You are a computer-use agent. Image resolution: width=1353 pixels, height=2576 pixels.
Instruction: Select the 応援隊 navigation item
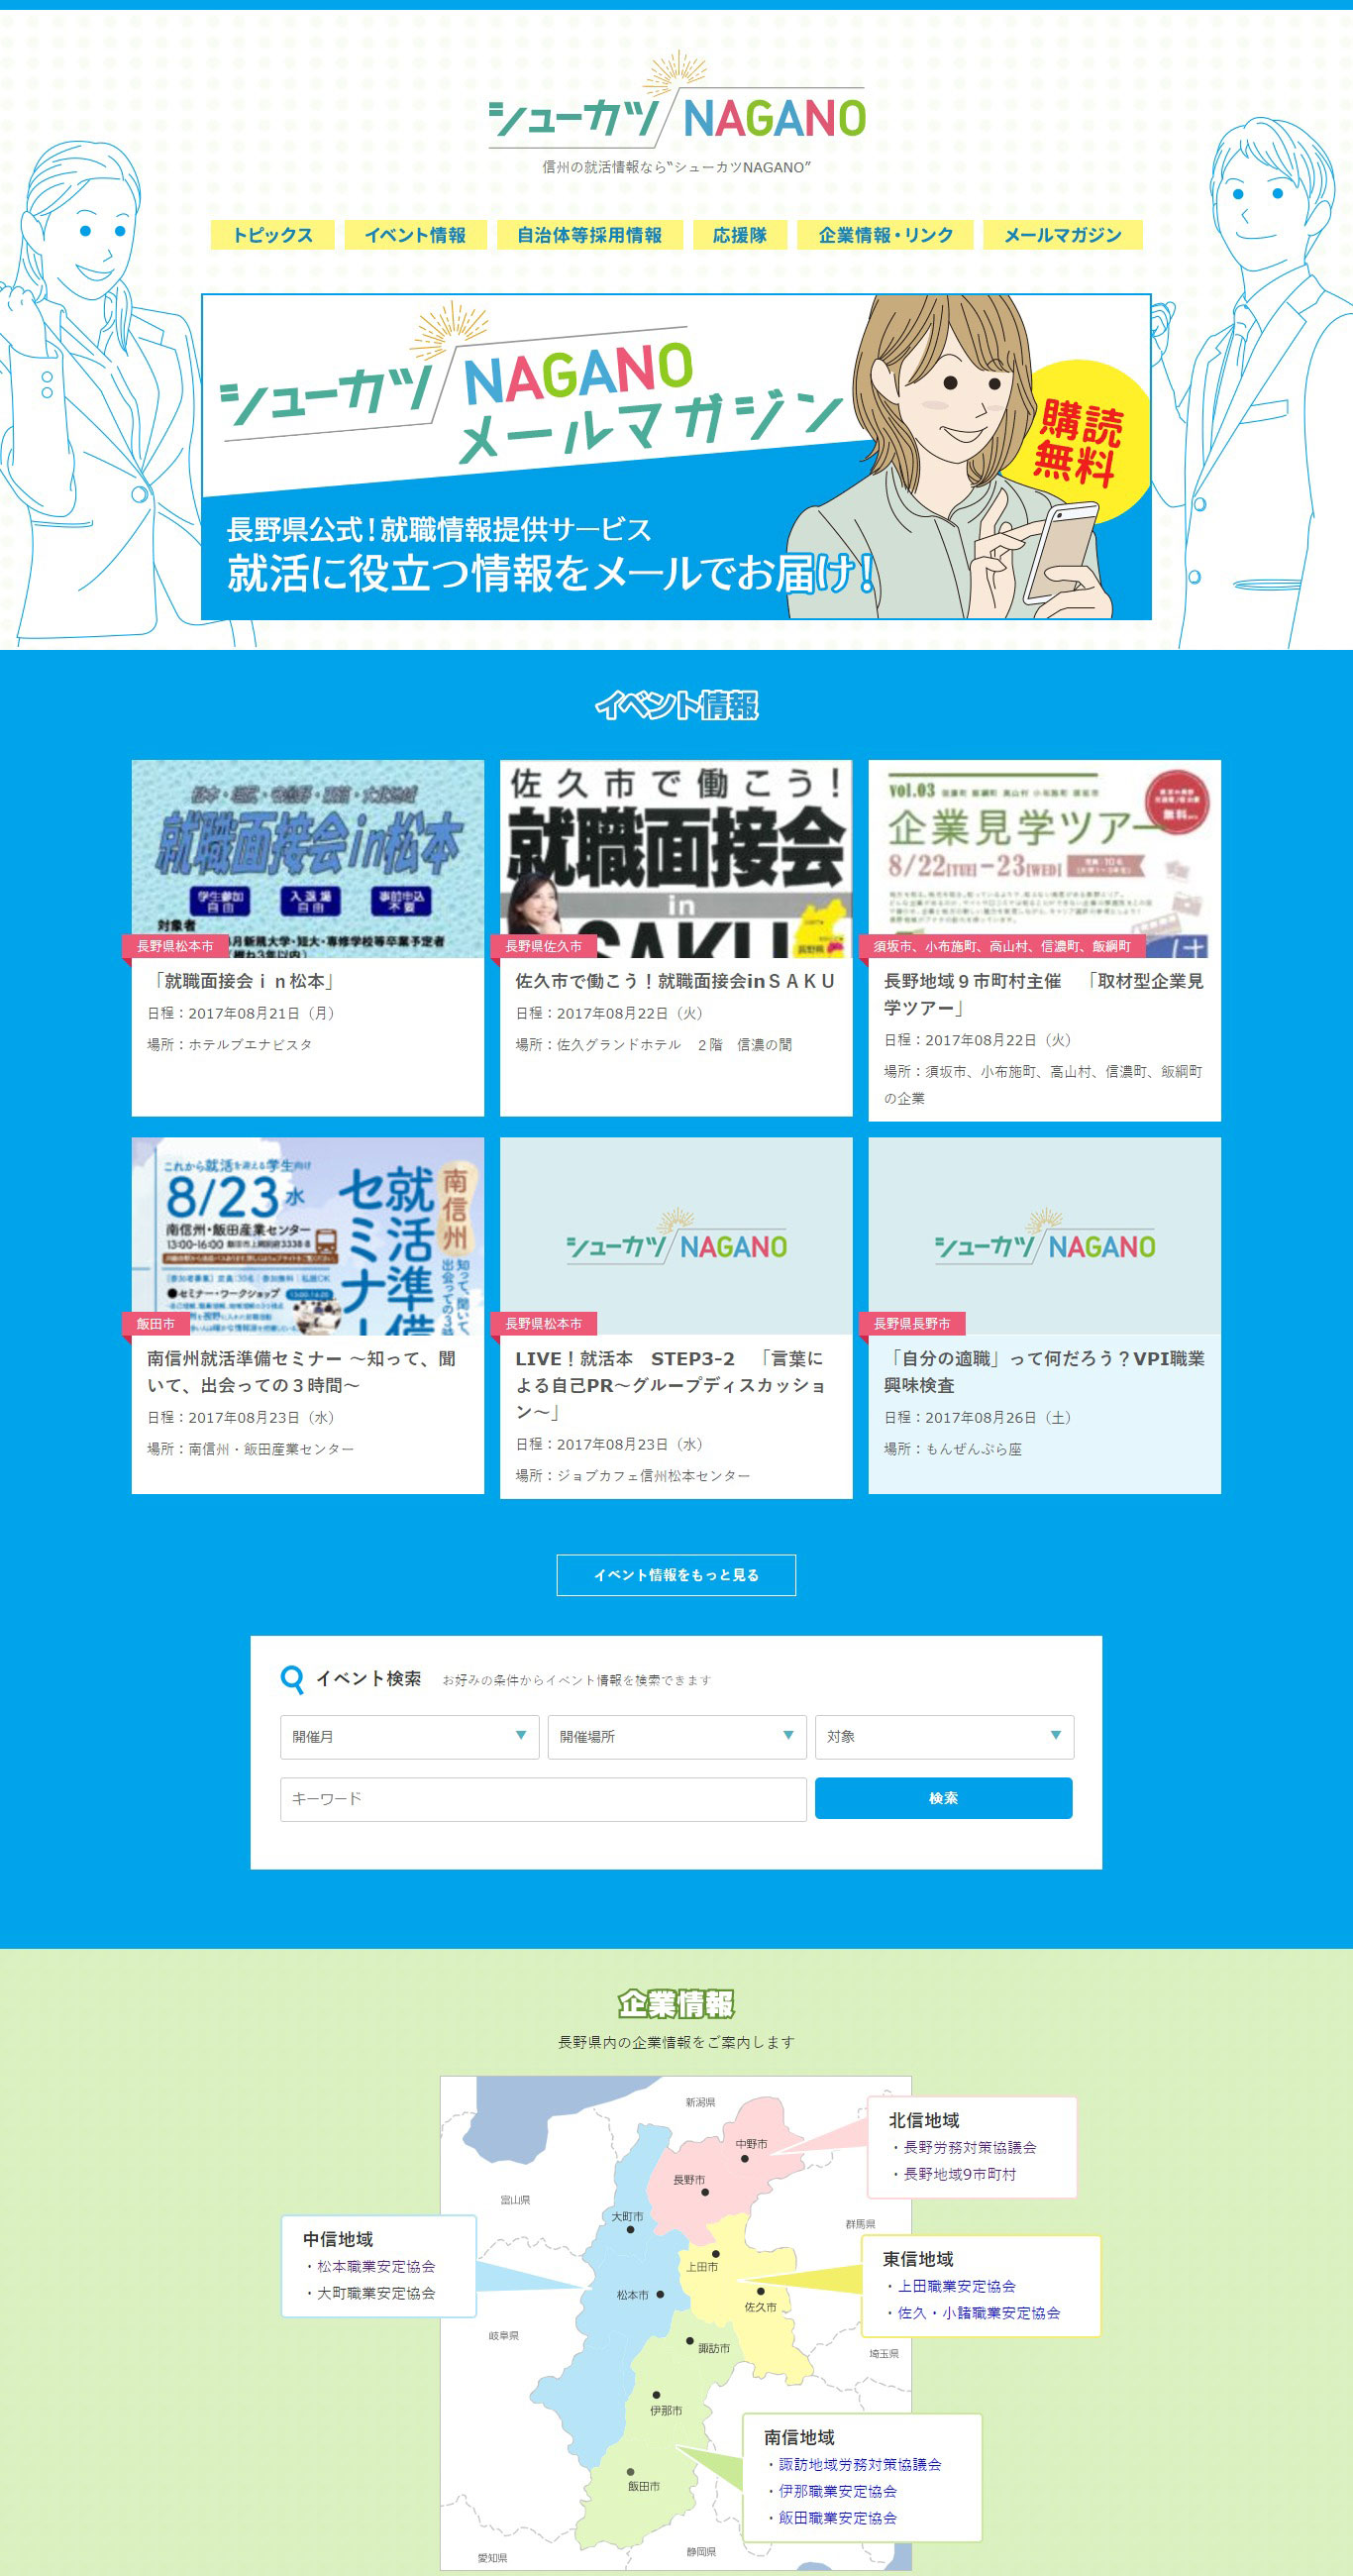(740, 235)
